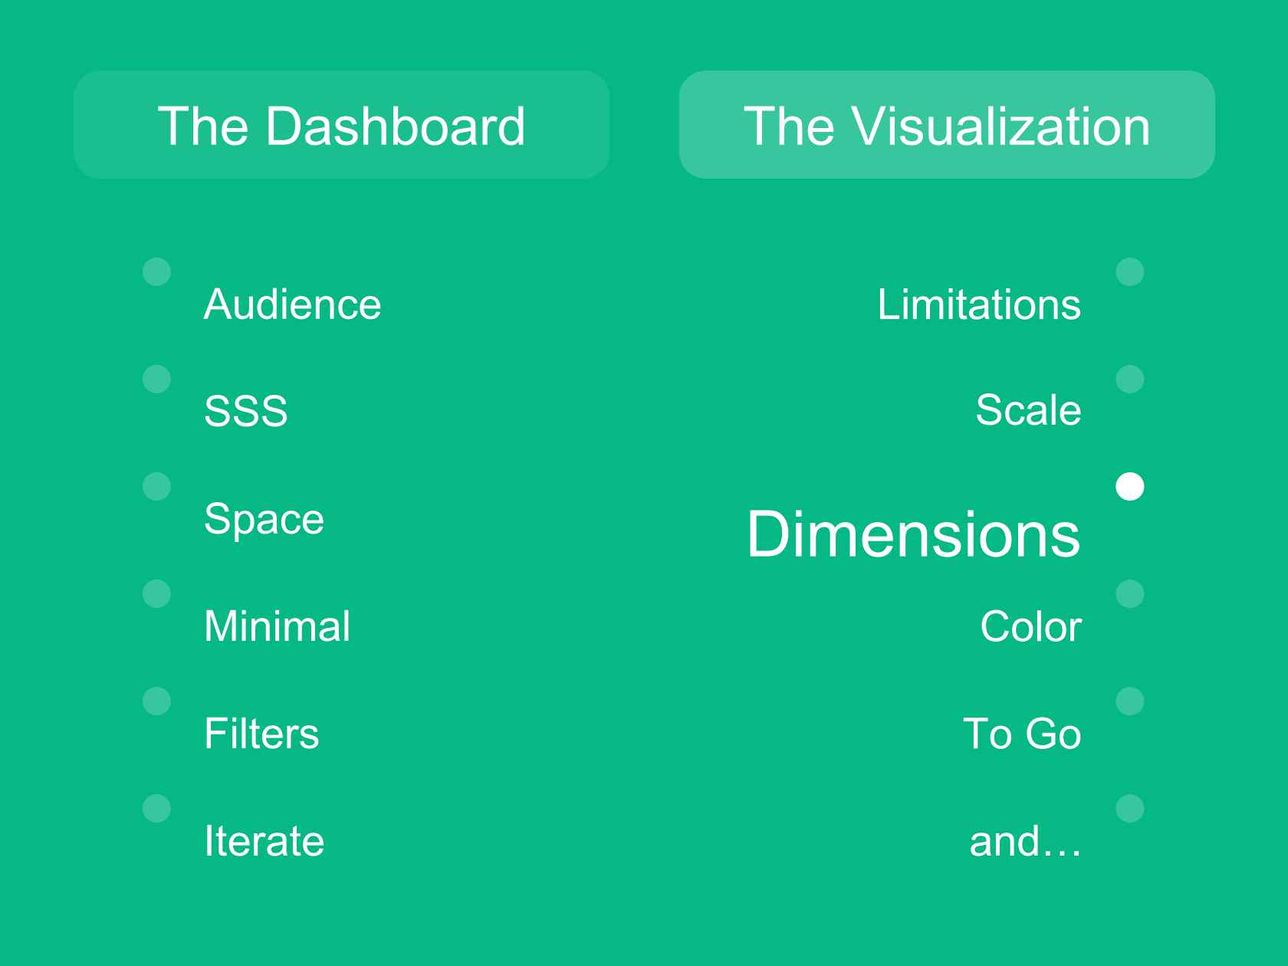Click the dot next to and…

[x=1130, y=808]
